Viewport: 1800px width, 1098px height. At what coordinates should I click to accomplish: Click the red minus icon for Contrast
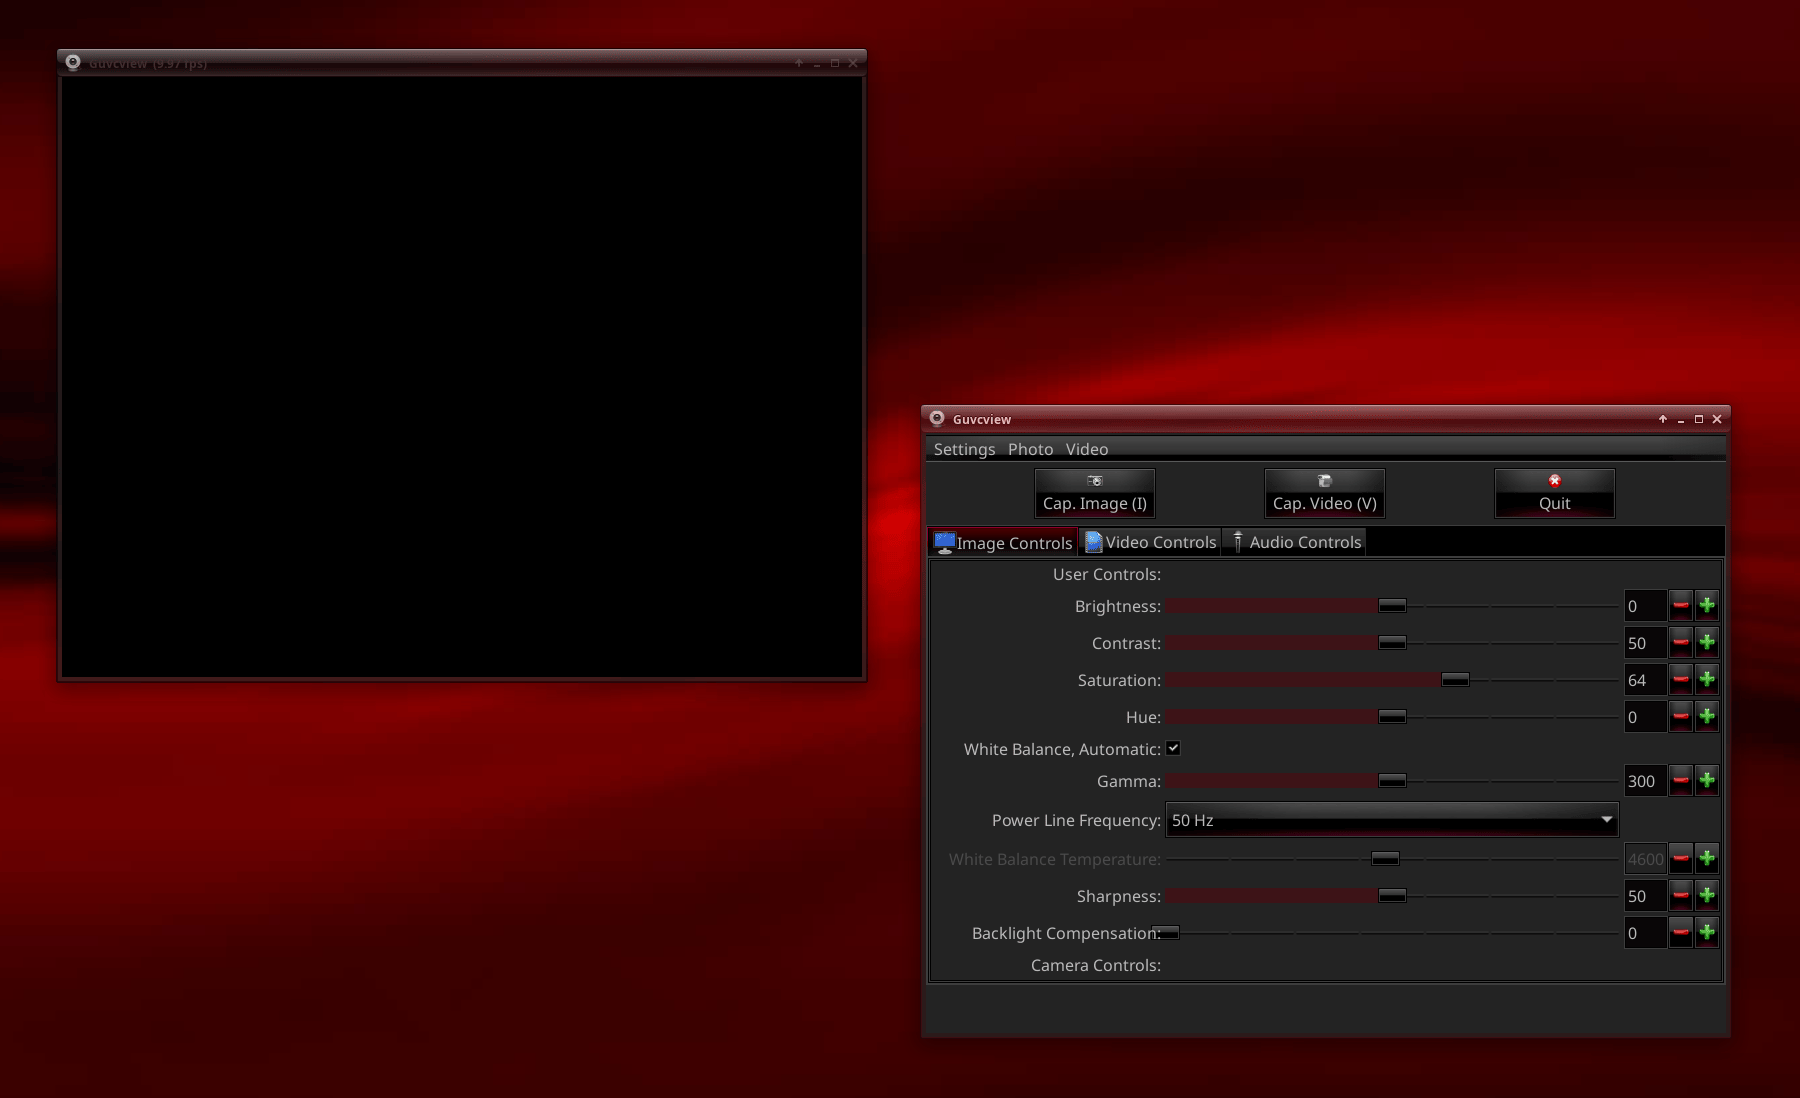[x=1681, y=642]
